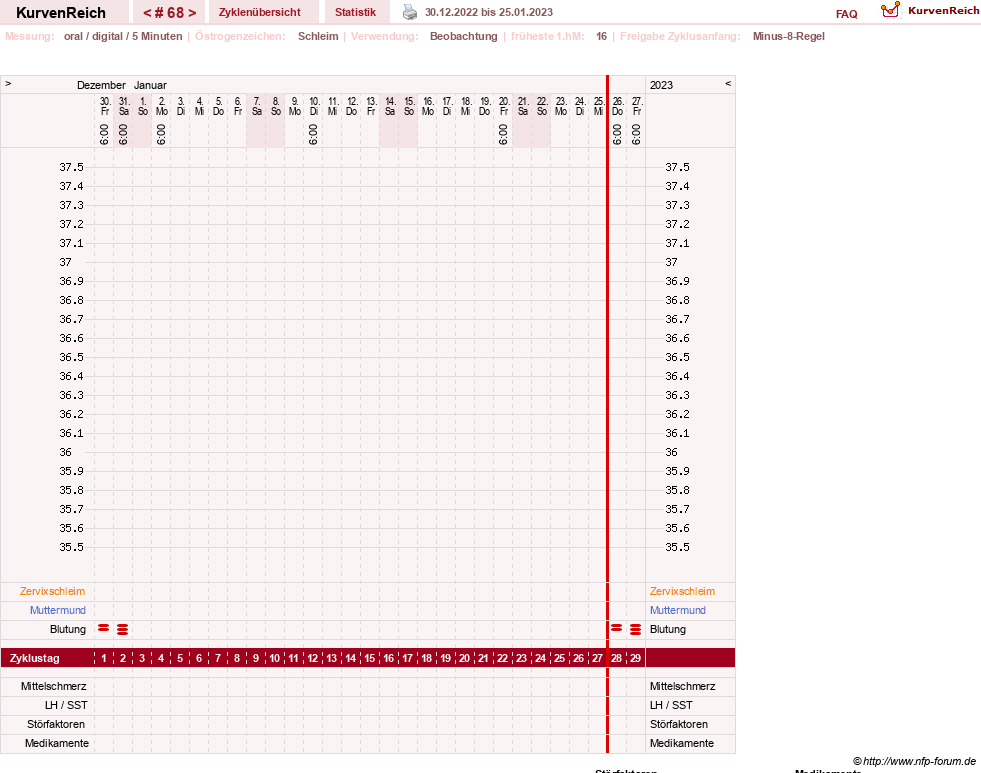Screen dimensions: 981x773
Task: Click the 2023 year label
Action: pos(661,85)
